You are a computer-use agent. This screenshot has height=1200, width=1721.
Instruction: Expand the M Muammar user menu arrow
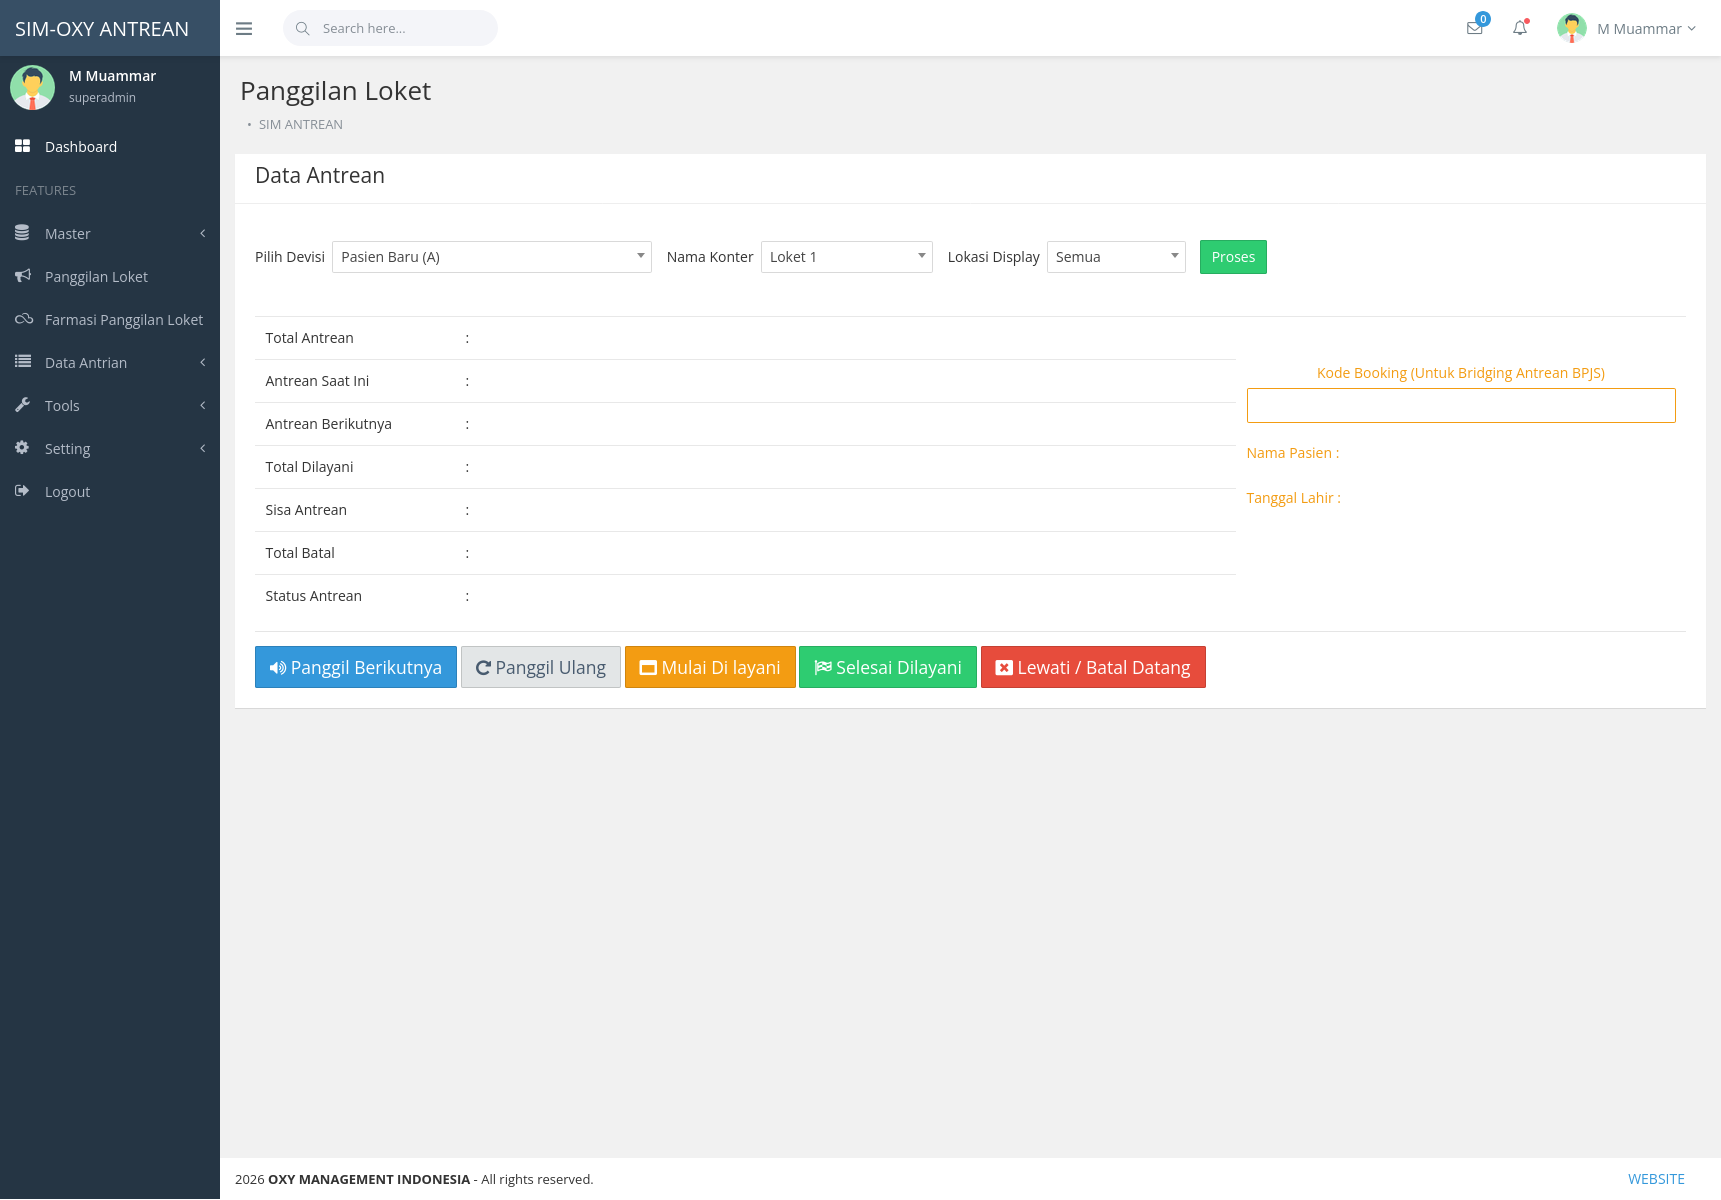[1692, 29]
